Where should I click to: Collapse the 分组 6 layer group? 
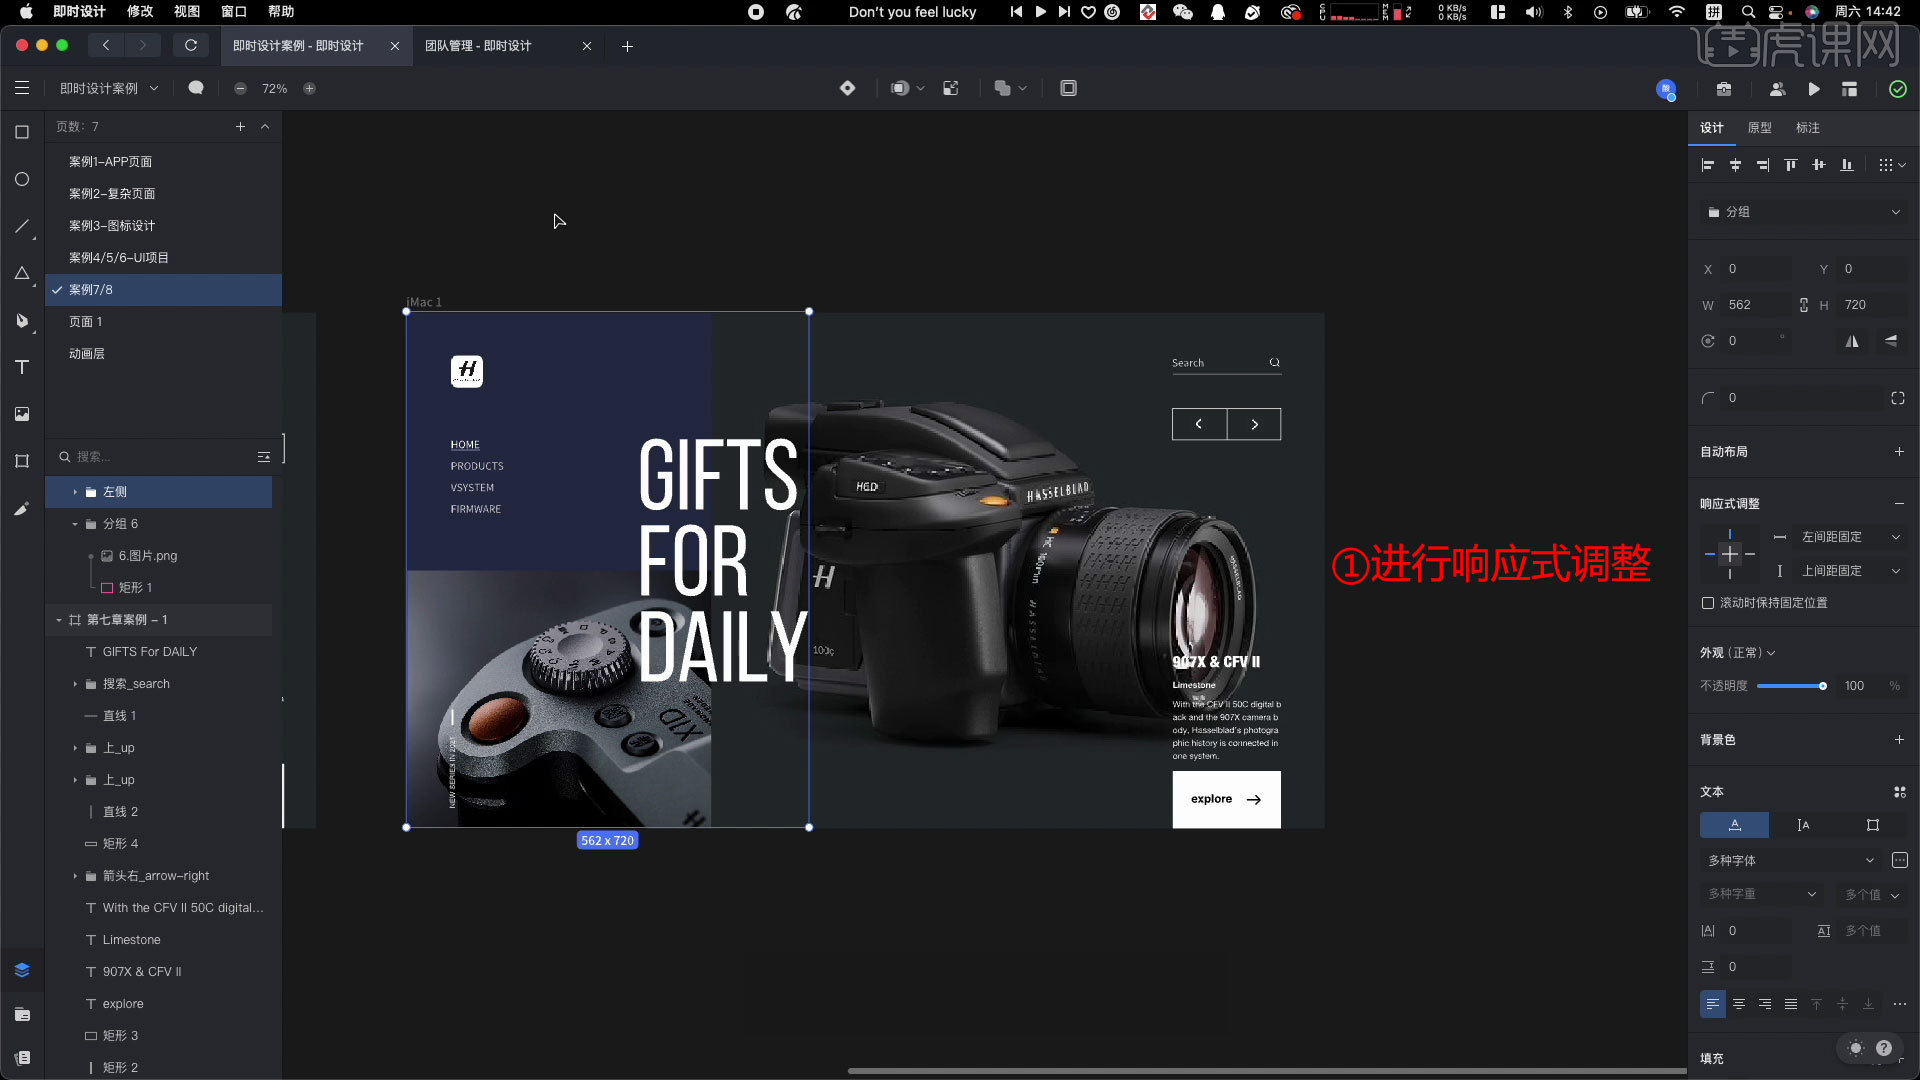(75, 524)
